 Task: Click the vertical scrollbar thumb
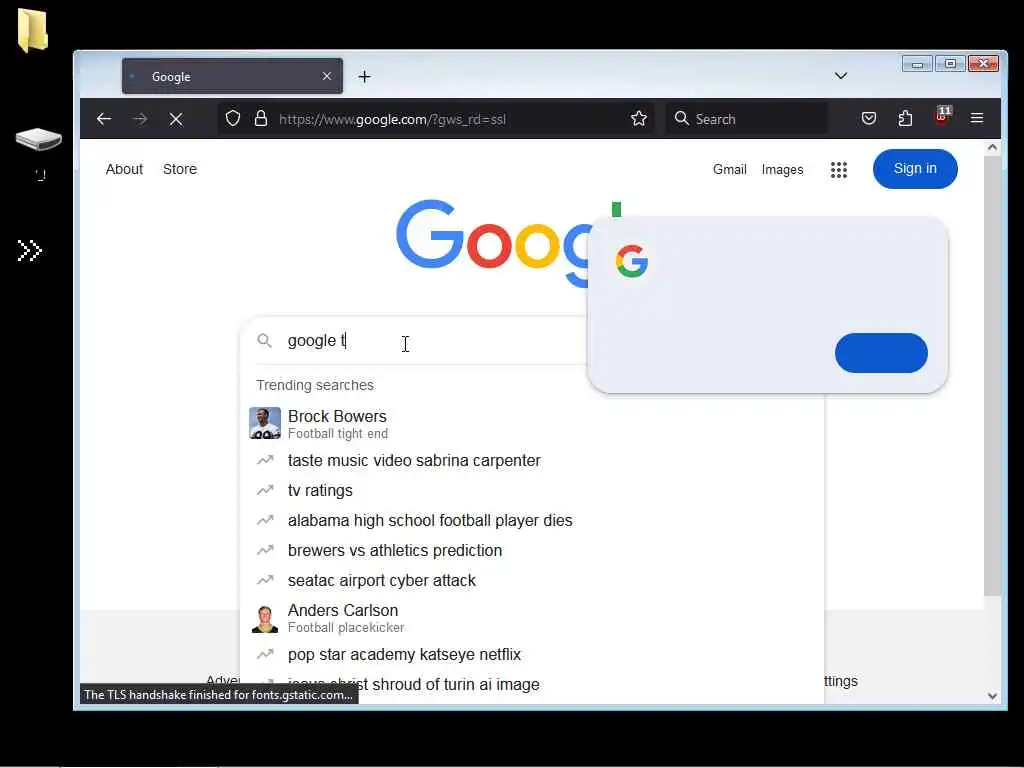(992, 376)
